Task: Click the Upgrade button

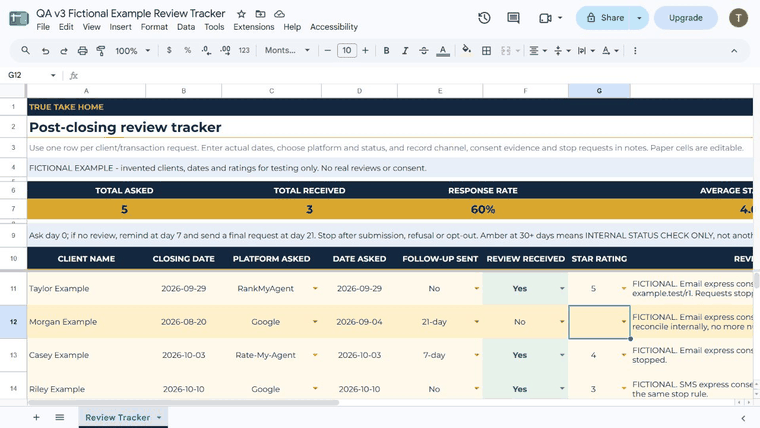Action: click(x=686, y=18)
